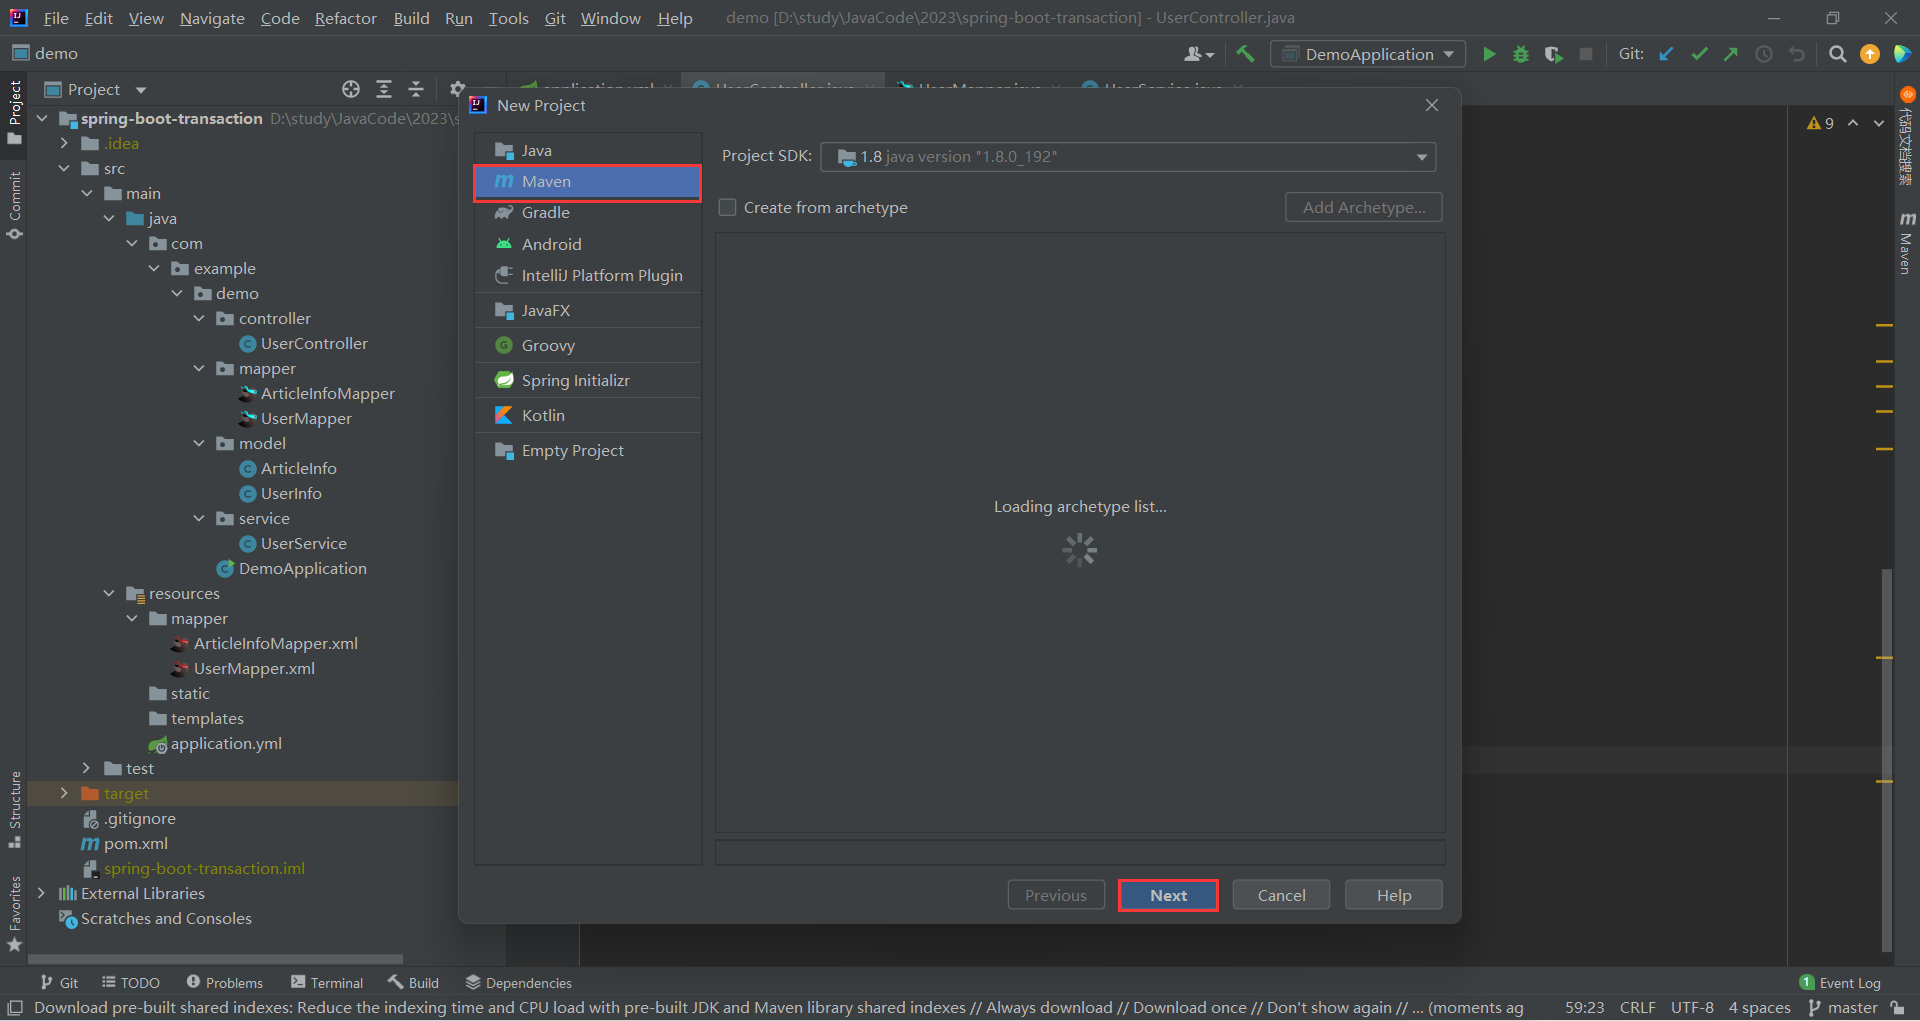Expand the test folder
Image resolution: width=1920 pixels, height=1021 pixels.
86,768
